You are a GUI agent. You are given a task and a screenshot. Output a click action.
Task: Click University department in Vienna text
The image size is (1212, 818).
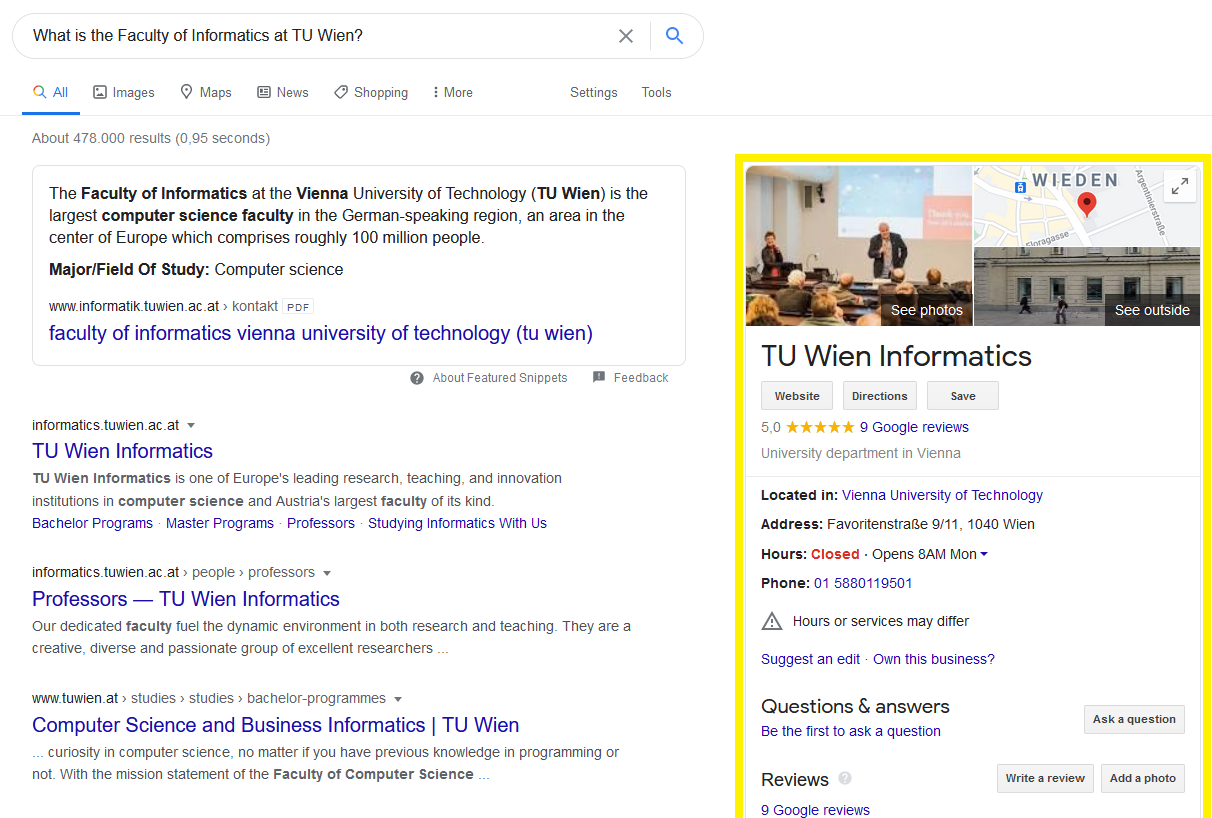[861, 453]
